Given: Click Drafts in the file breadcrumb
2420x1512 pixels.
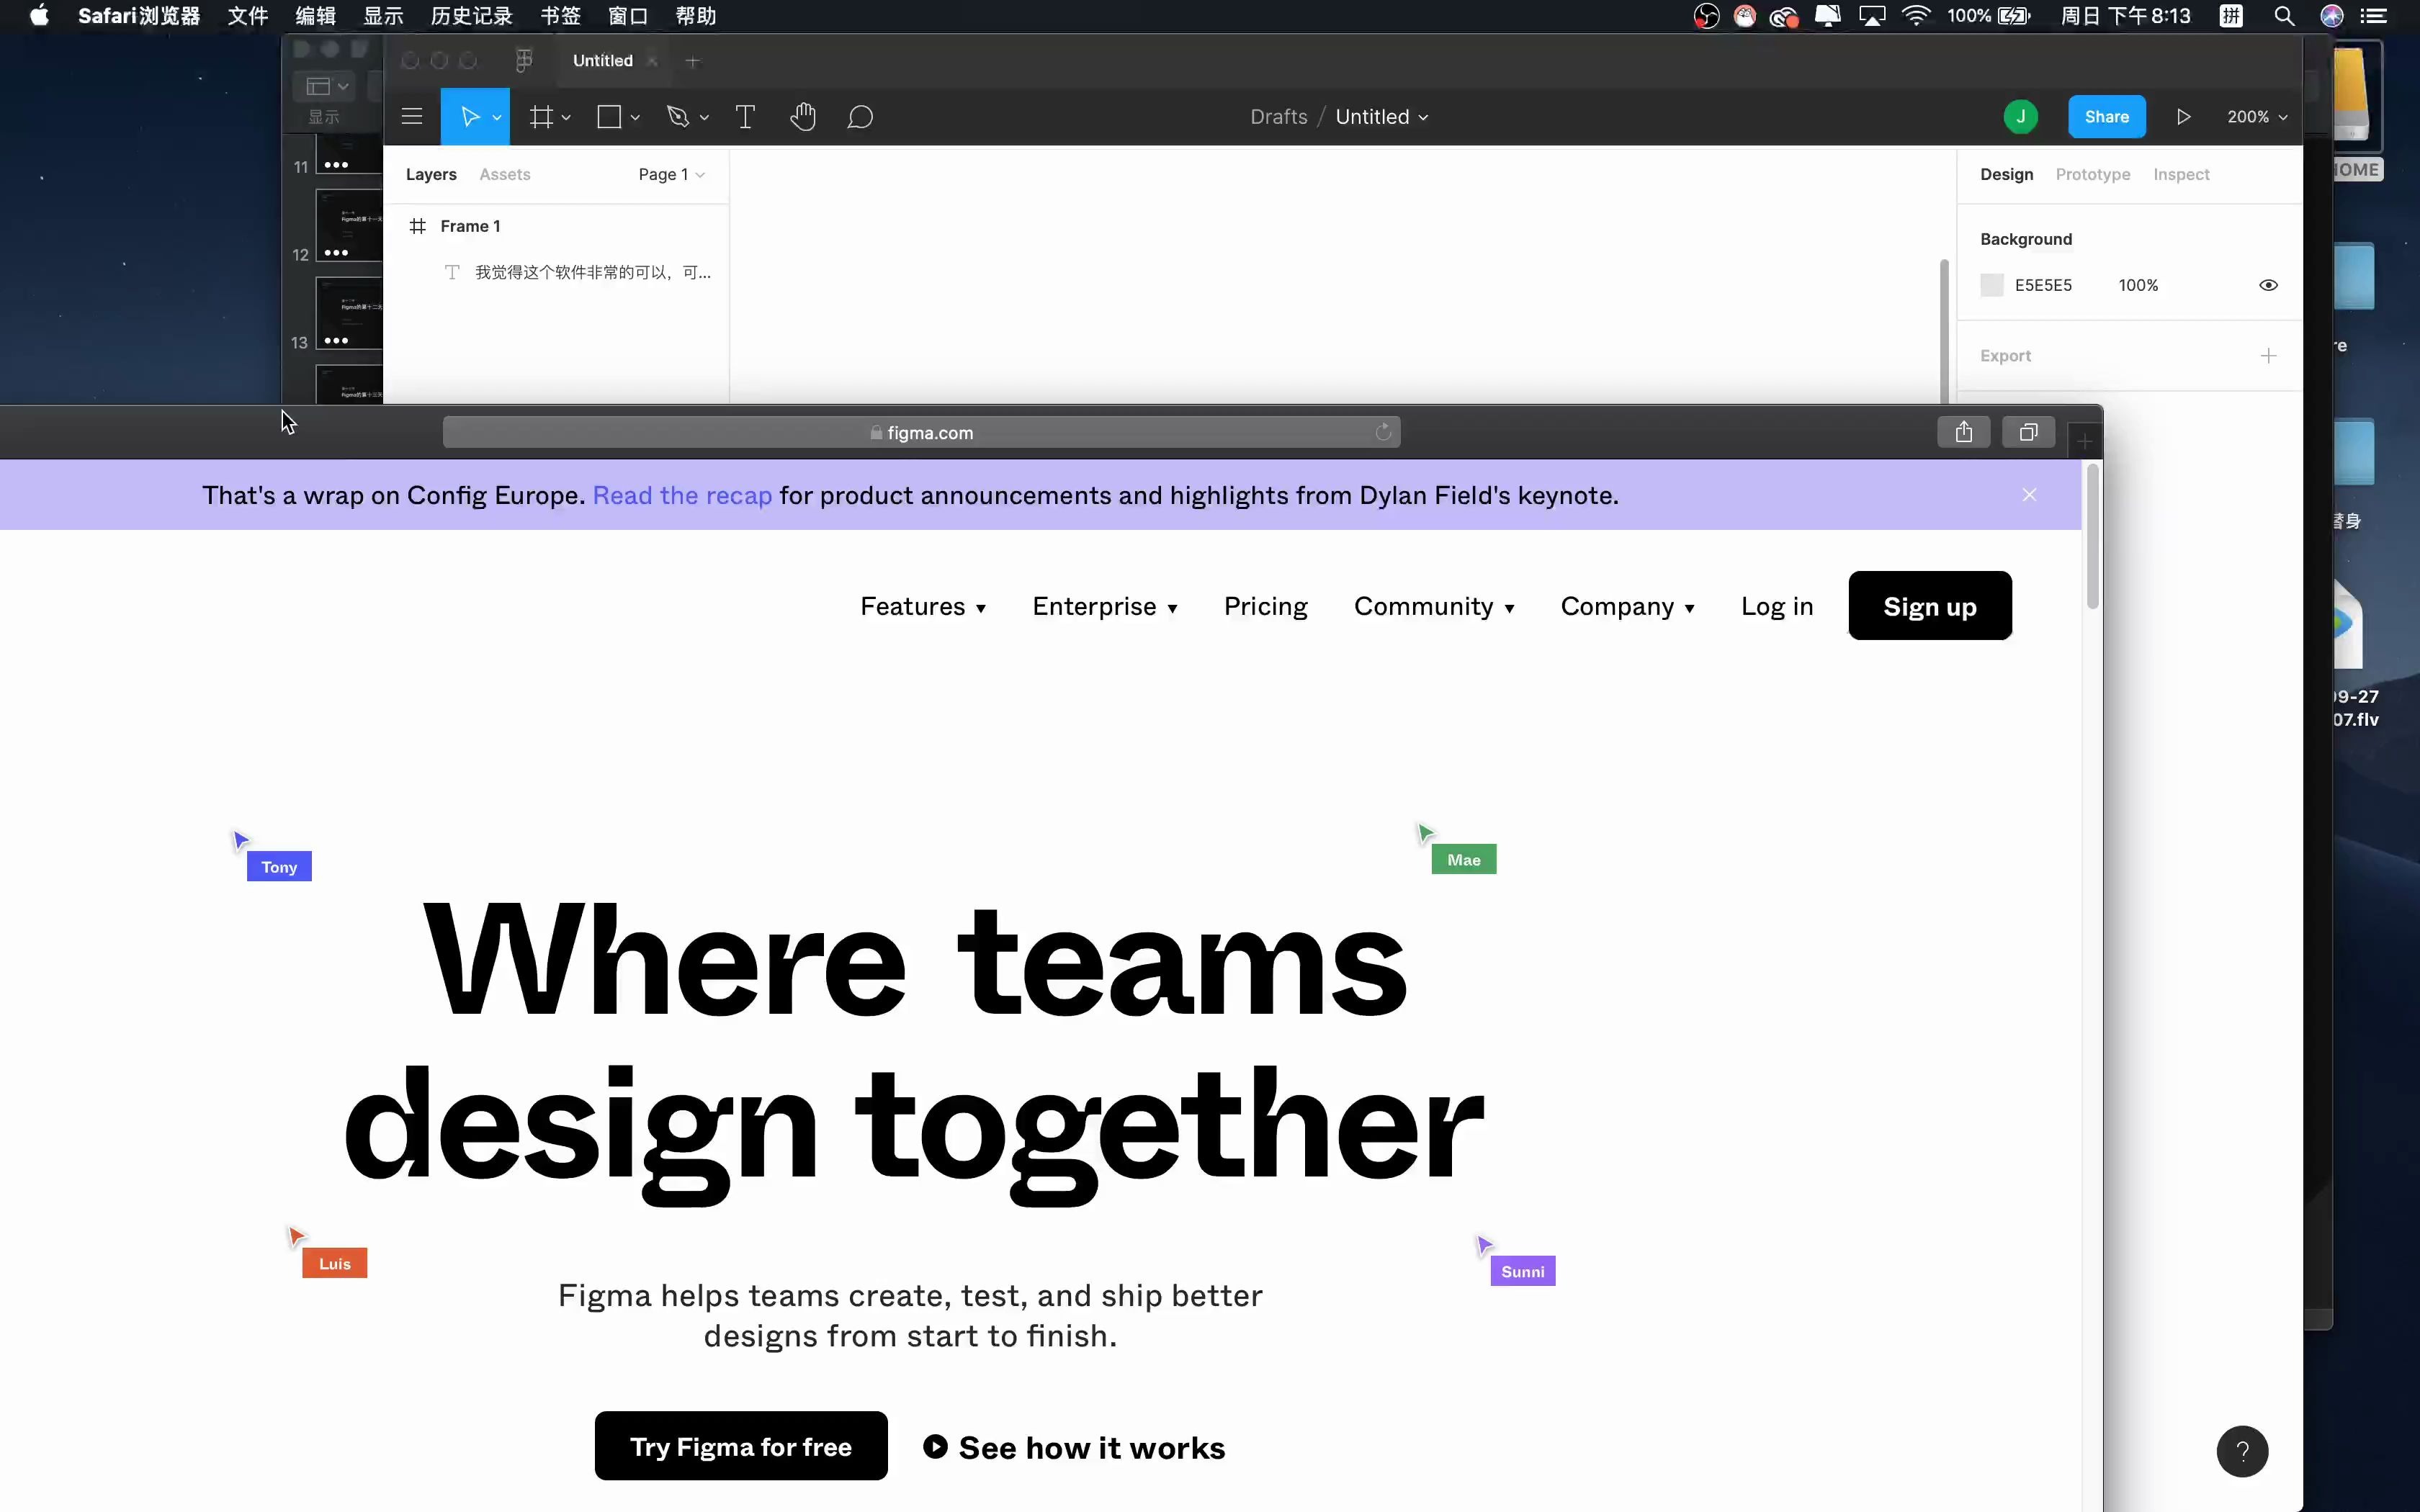Looking at the screenshot, I should 1278,117.
